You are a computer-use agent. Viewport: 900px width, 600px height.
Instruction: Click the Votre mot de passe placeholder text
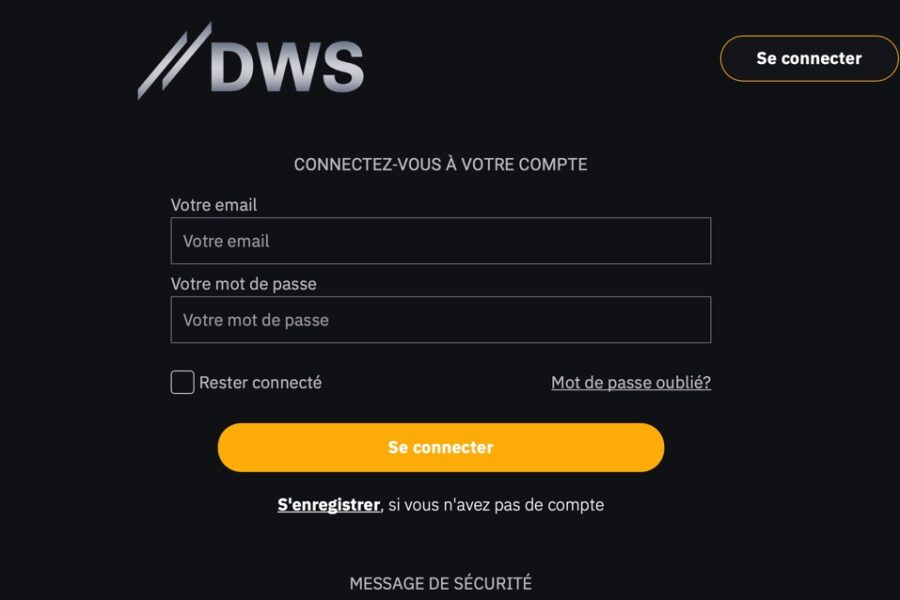pos(255,320)
